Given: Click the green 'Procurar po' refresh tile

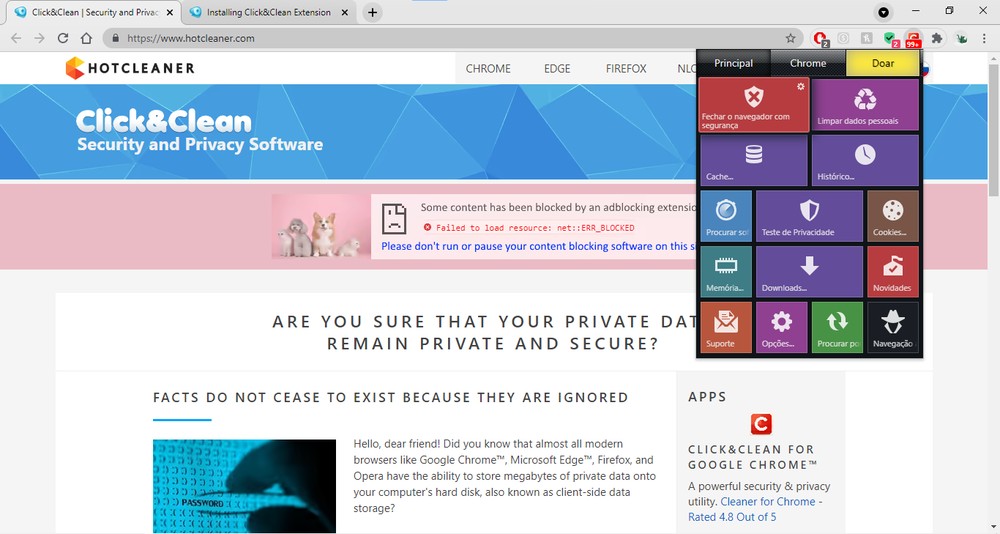Looking at the screenshot, I should coord(837,327).
